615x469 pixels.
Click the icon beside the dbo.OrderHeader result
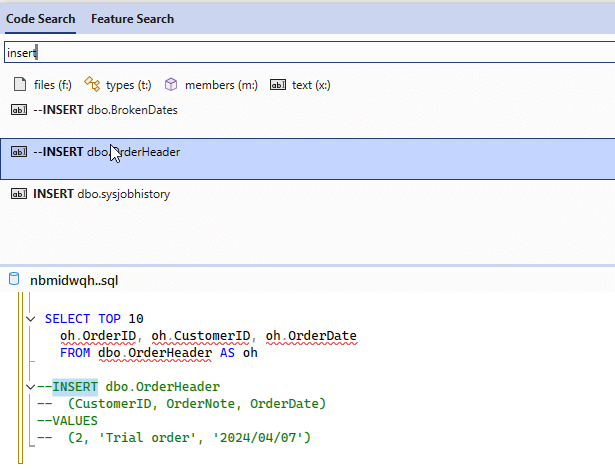pyautogui.click(x=18, y=152)
